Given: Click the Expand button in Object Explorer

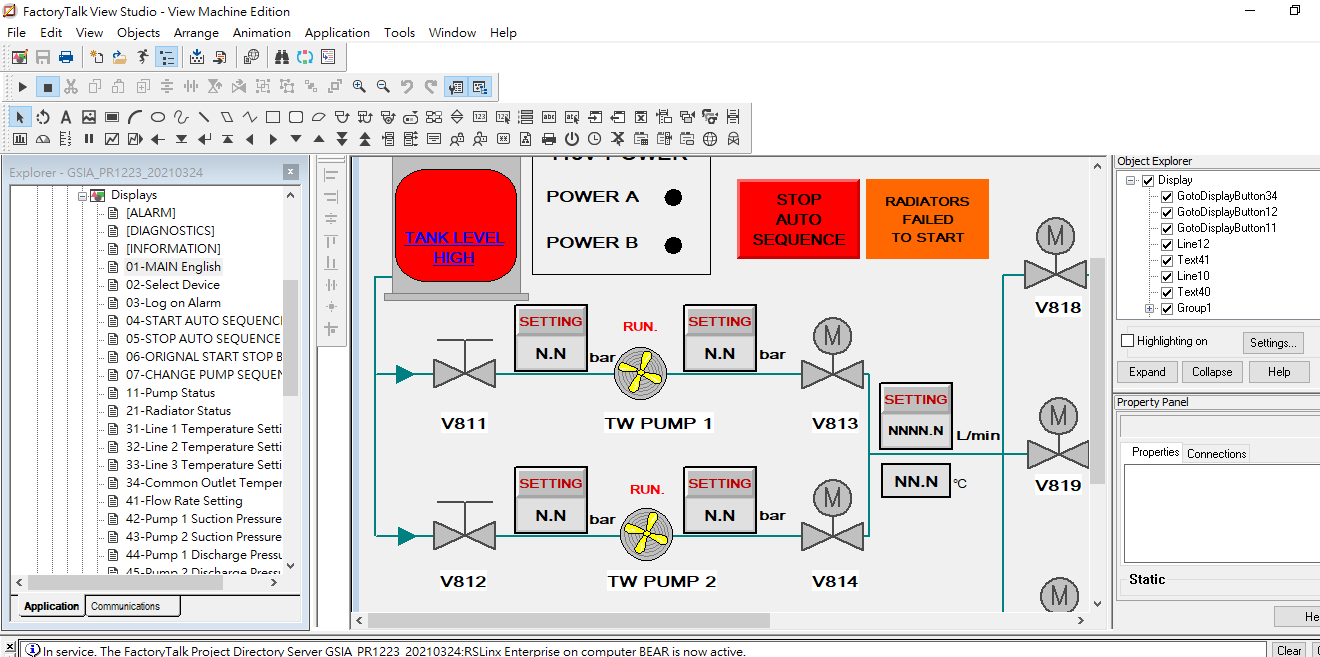Looking at the screenshot, I should 1147,372.
